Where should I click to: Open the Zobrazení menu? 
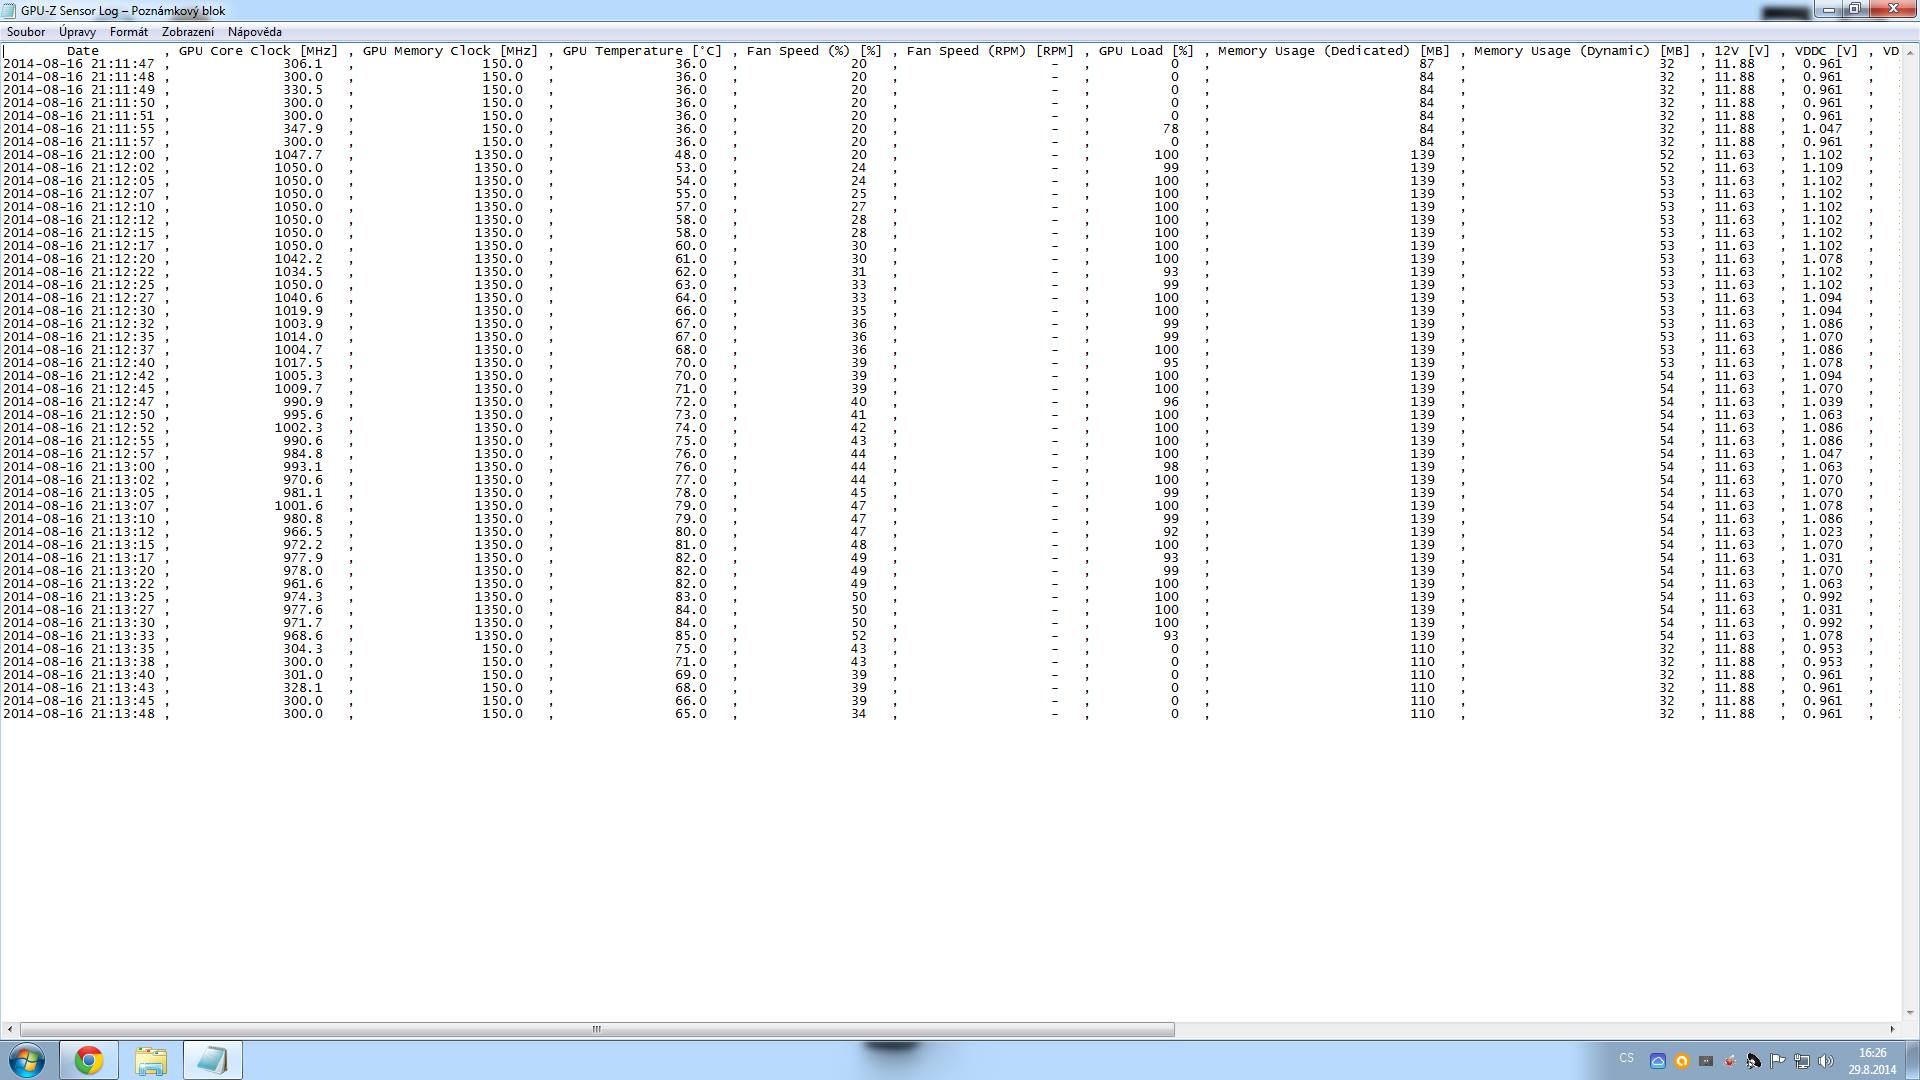pos(188,32)
